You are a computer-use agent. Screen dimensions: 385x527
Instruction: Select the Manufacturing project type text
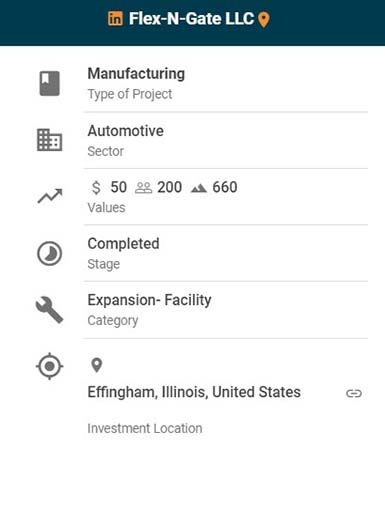[136, 74]
